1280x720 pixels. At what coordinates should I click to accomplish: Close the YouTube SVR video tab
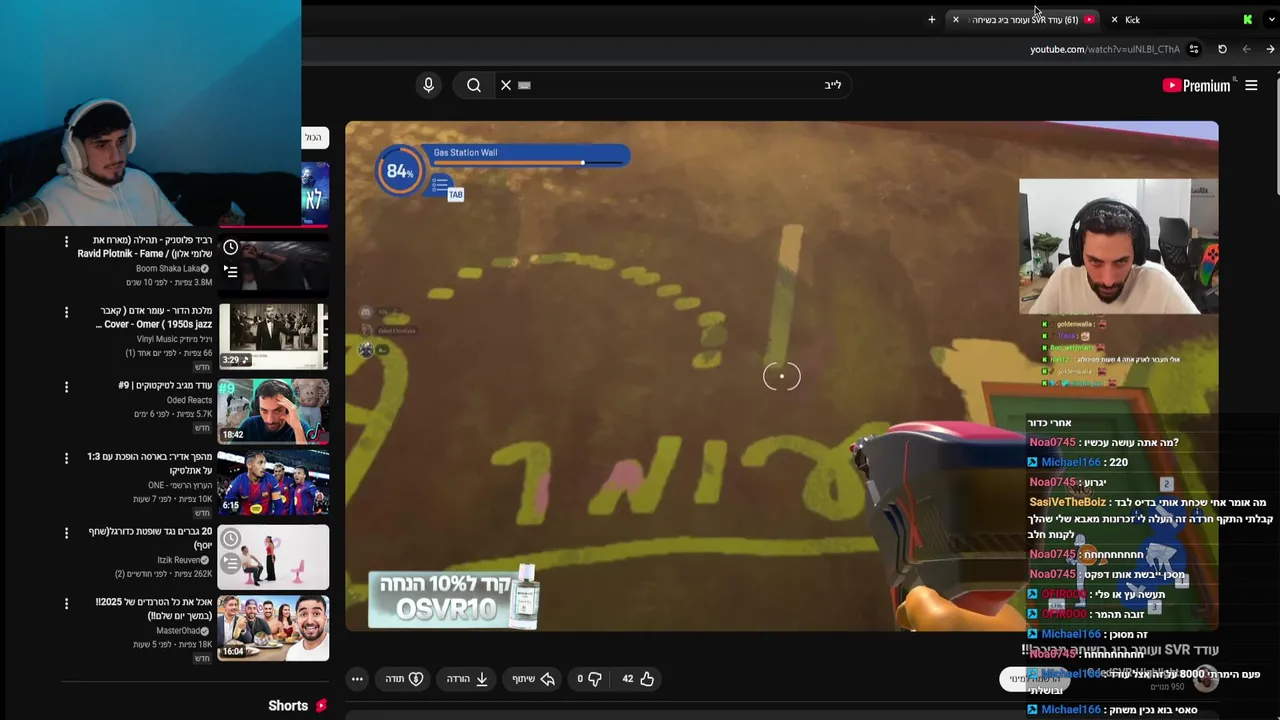956,20
